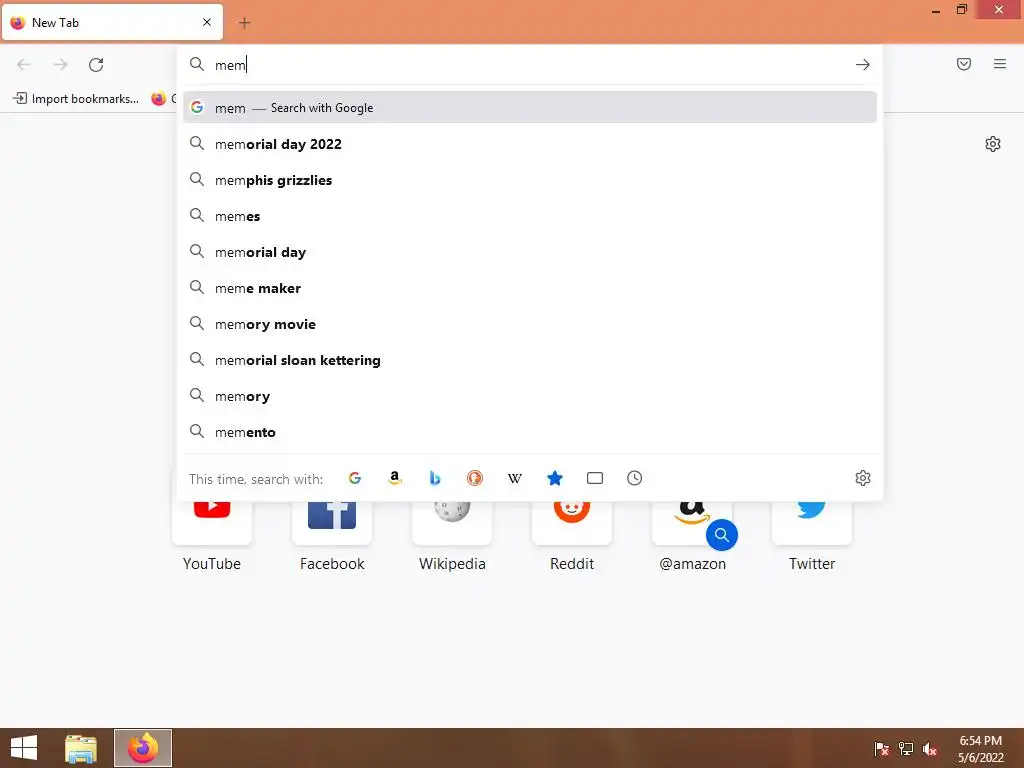The width and height of the screenshot is (1024, 768).
Task: Open Action Center flag icon in tray
Action: 882,748
